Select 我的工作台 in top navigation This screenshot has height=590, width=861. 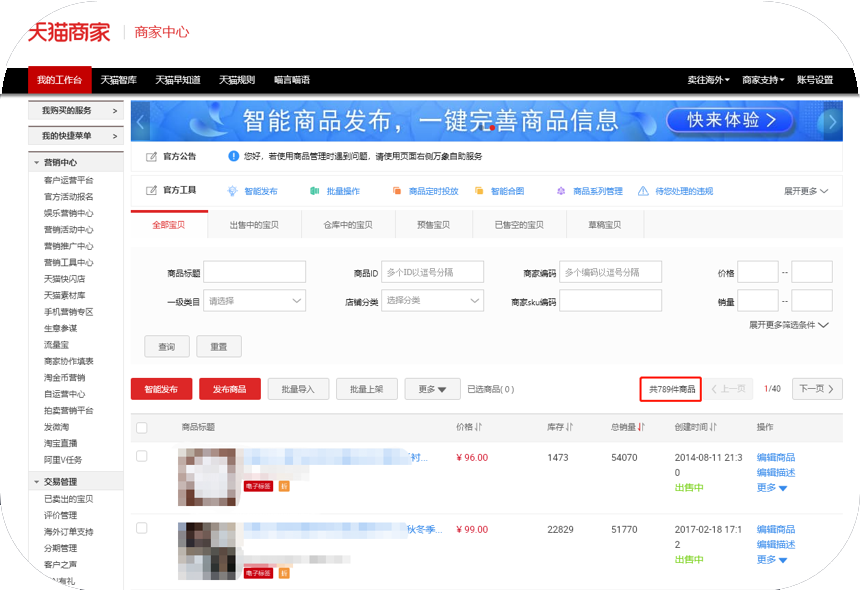point(60,80)
